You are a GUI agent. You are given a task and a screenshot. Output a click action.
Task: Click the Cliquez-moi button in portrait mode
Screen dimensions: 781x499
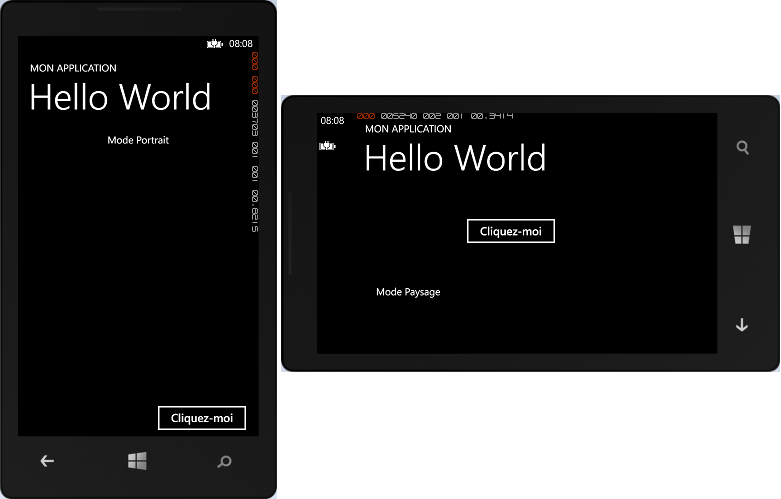(x=202, y=418)
